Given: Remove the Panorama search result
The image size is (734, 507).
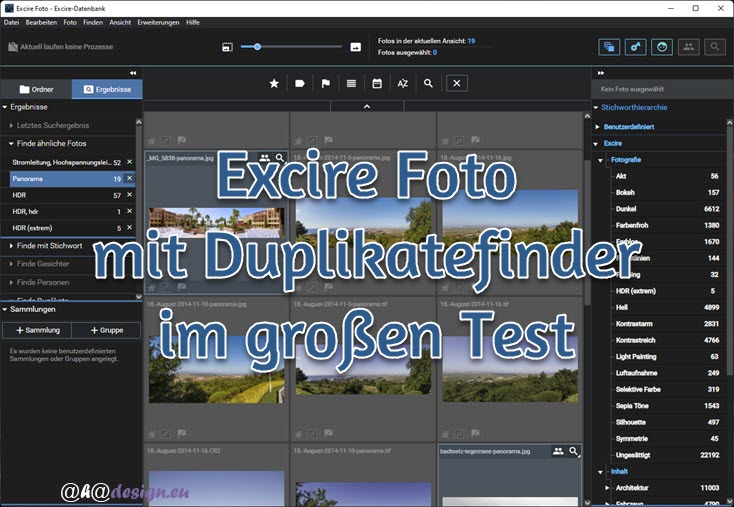Looking at the screenshot, I should point(130,178).
